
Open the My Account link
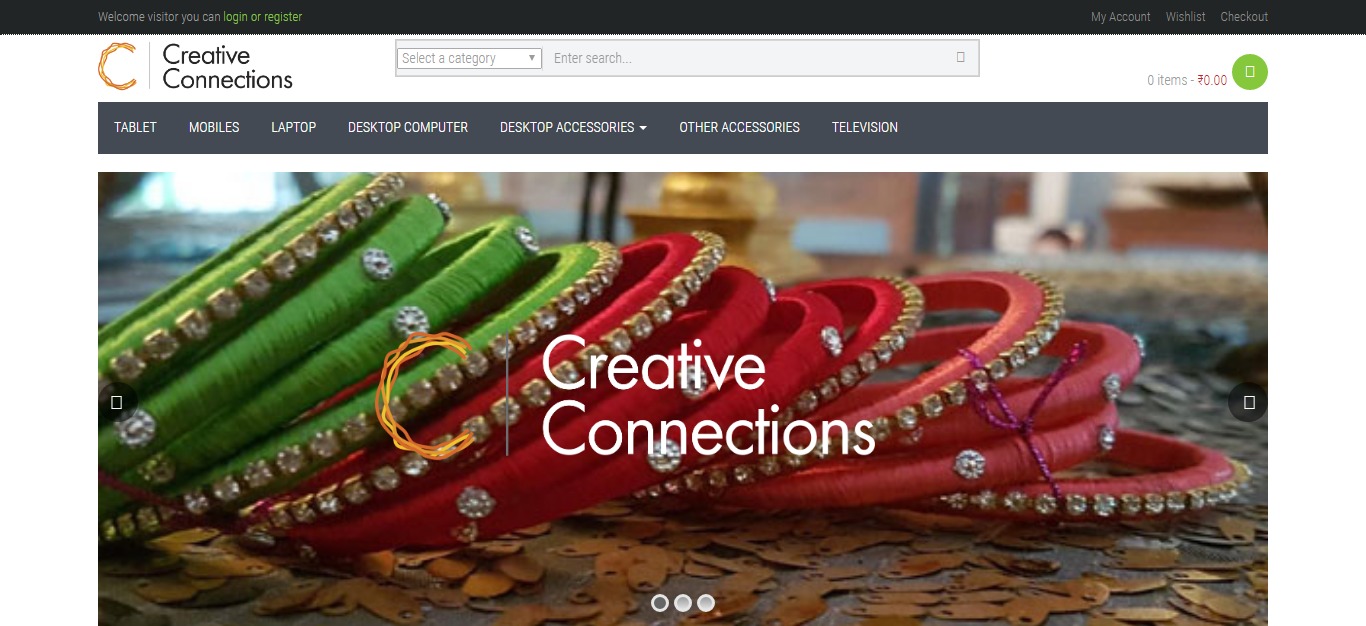[x=1121, y=17]
